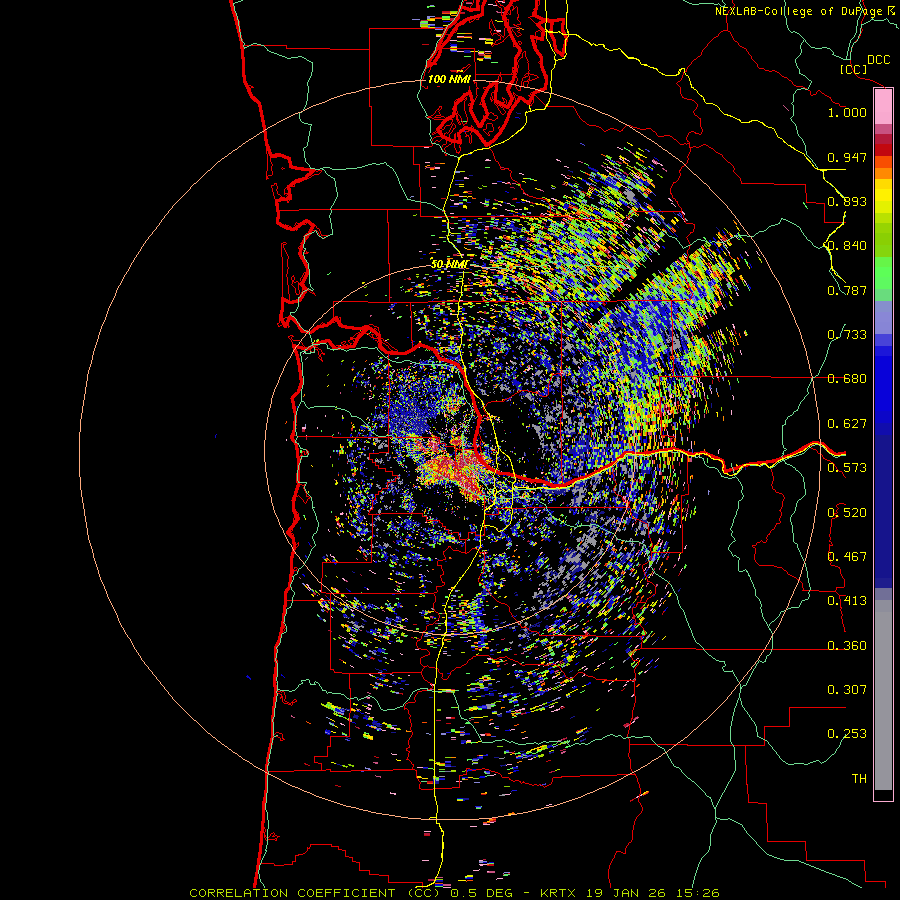900x900 pixels.
Task: Pick the bright green swatch in the color bar
Action: [883, 273]
